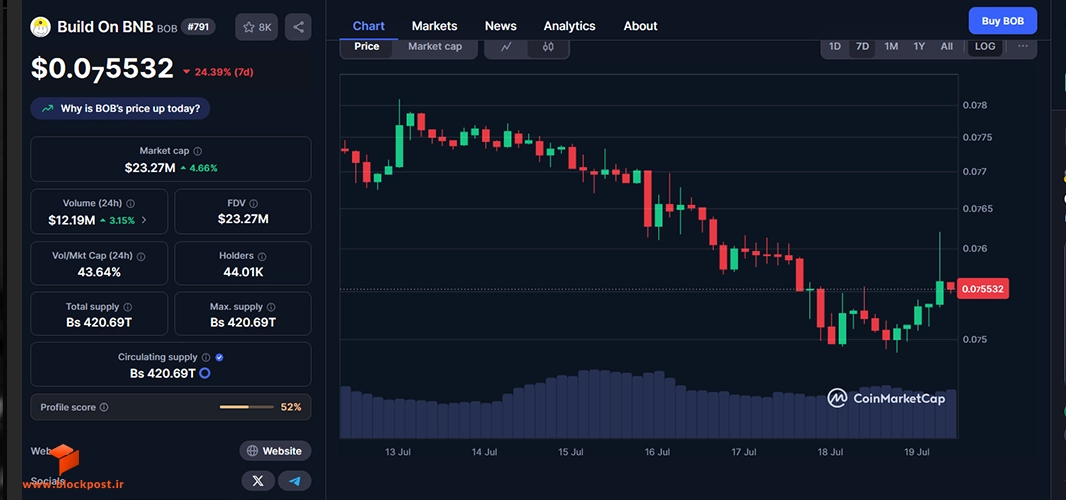
Task: Click the trend arrow in price question
Action: click(48, 108)
